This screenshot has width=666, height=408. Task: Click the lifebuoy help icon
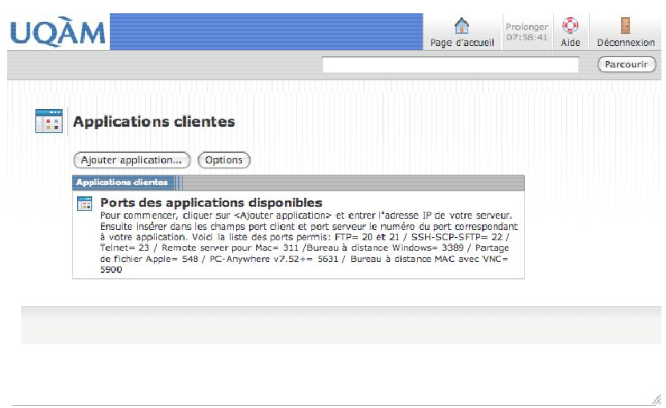[x=570, y=25]
